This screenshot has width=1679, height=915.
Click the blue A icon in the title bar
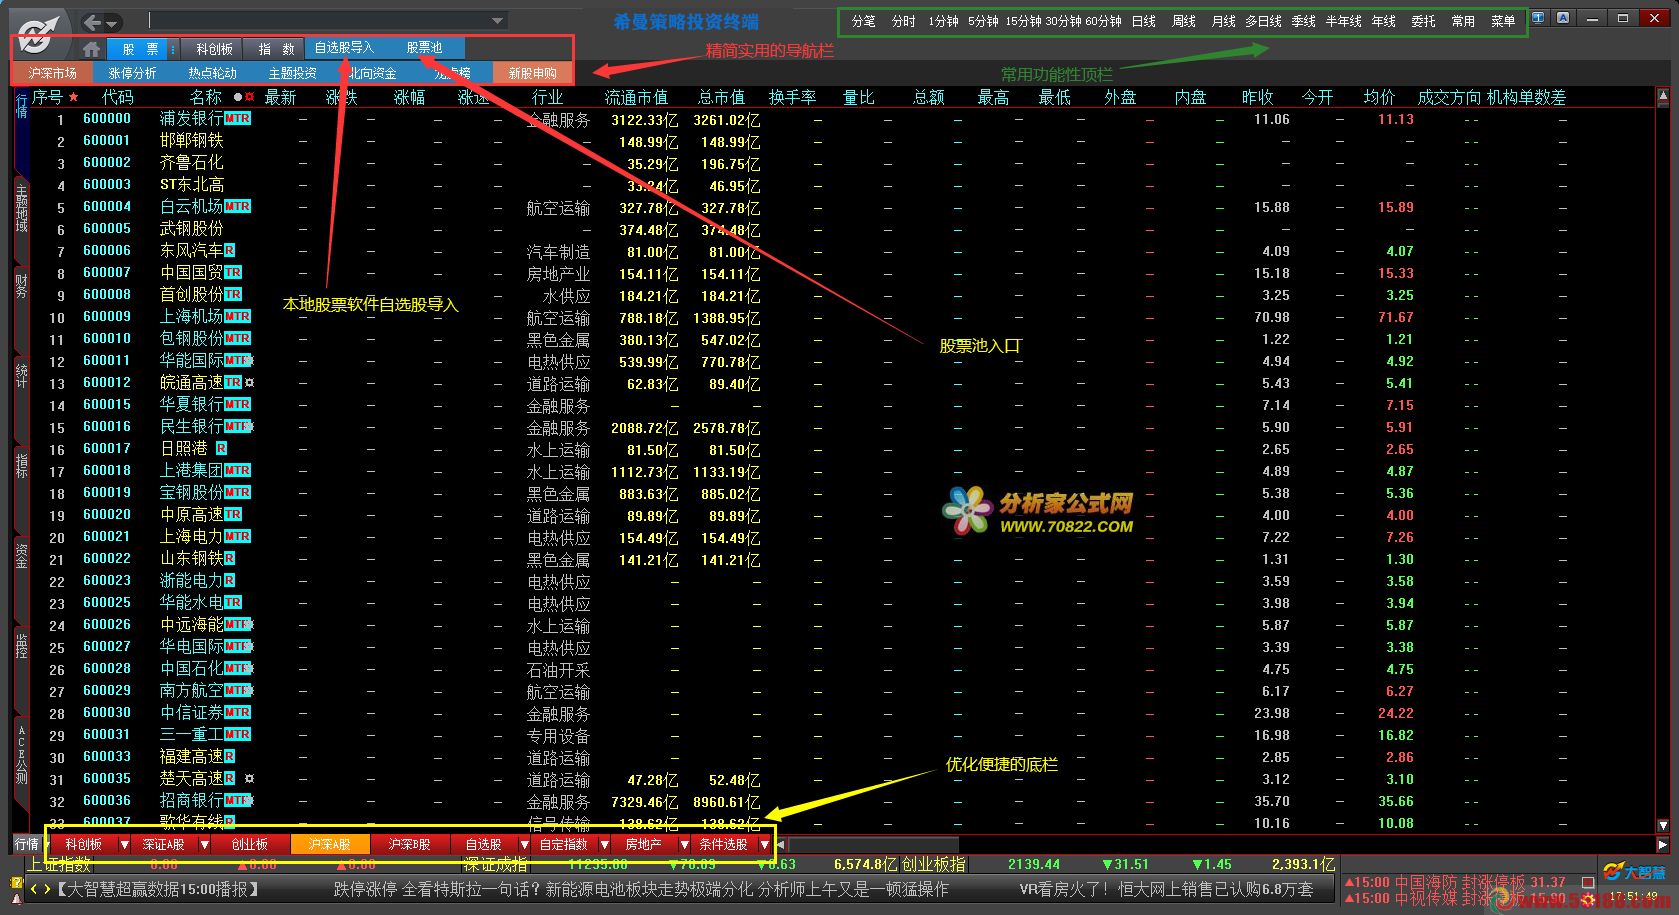[1563, 18]
